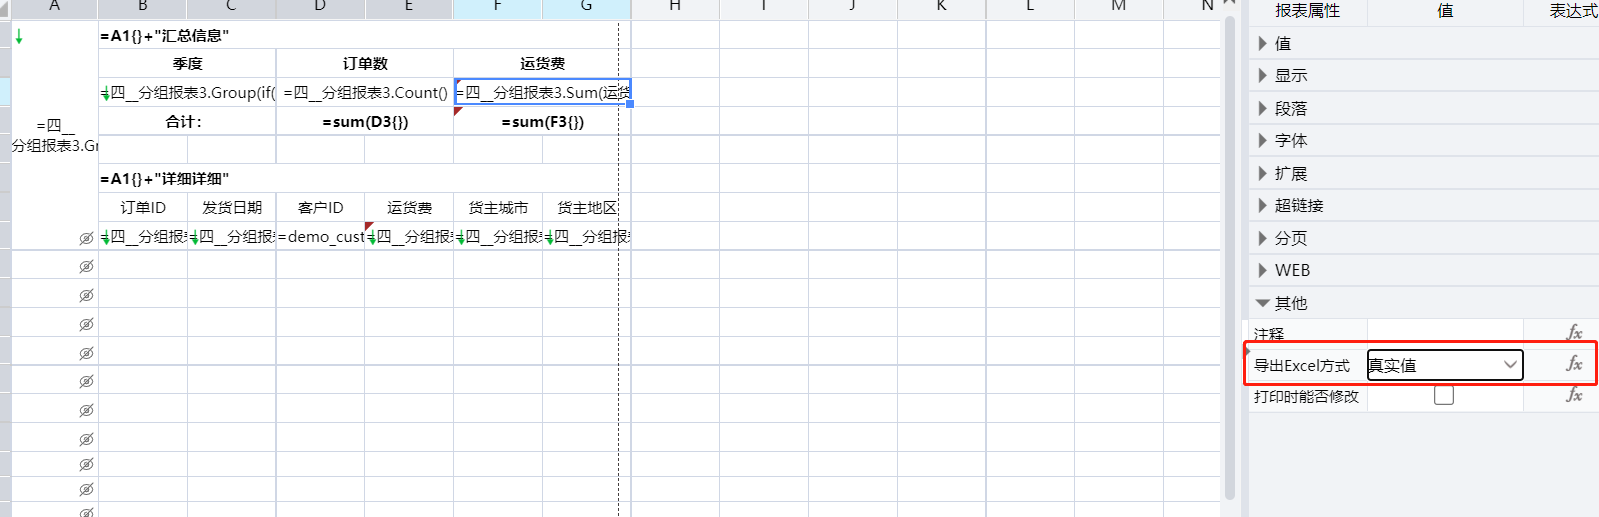Click the blue fill handle on cell F3
The height and width of the screenshot is (517, 1599).
[630, 104]
